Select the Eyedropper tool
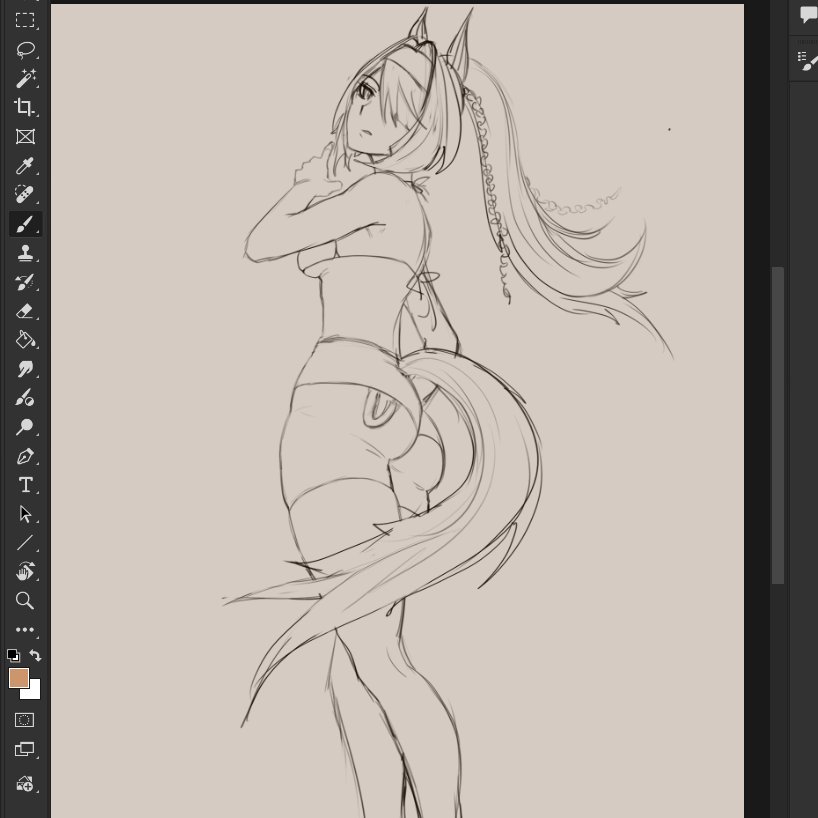Screen dimensions: 818x818 [25, 166]
